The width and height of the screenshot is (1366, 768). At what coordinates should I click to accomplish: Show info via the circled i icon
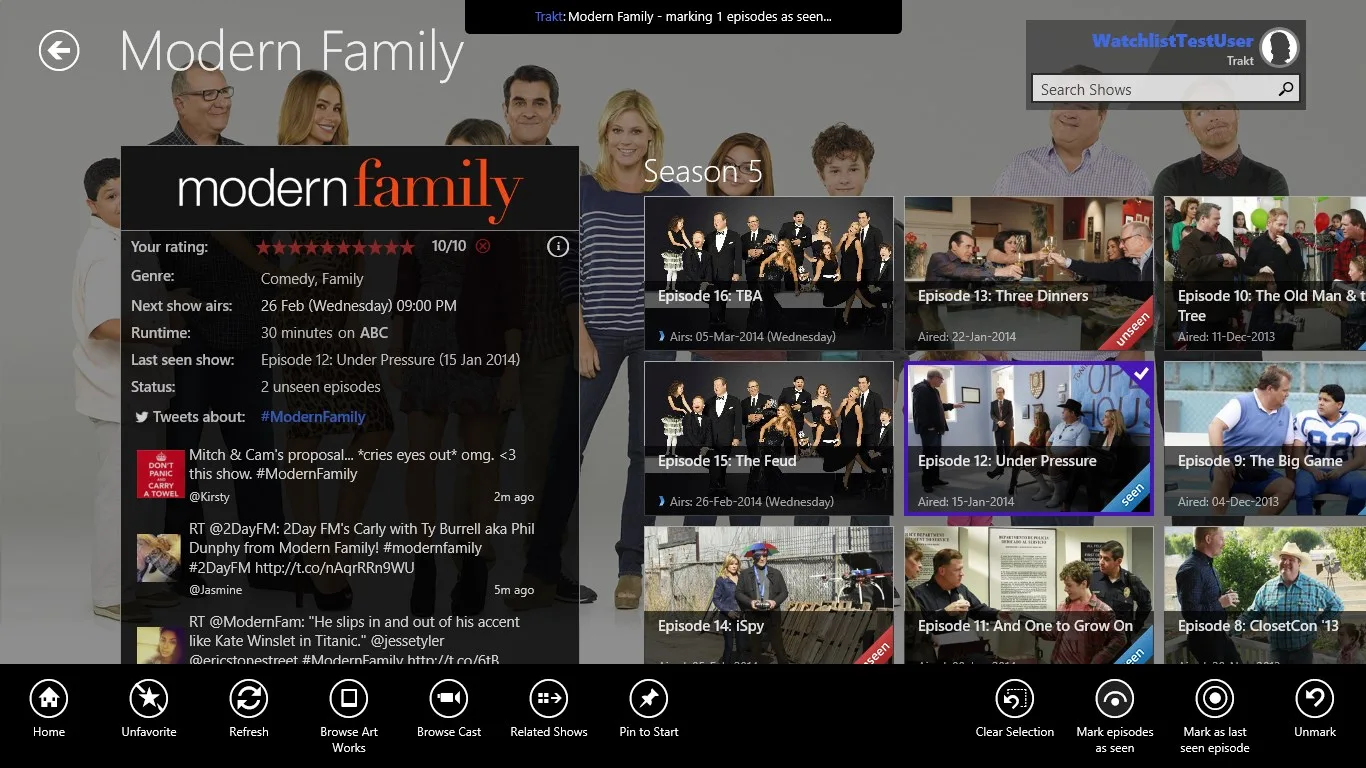558,246
